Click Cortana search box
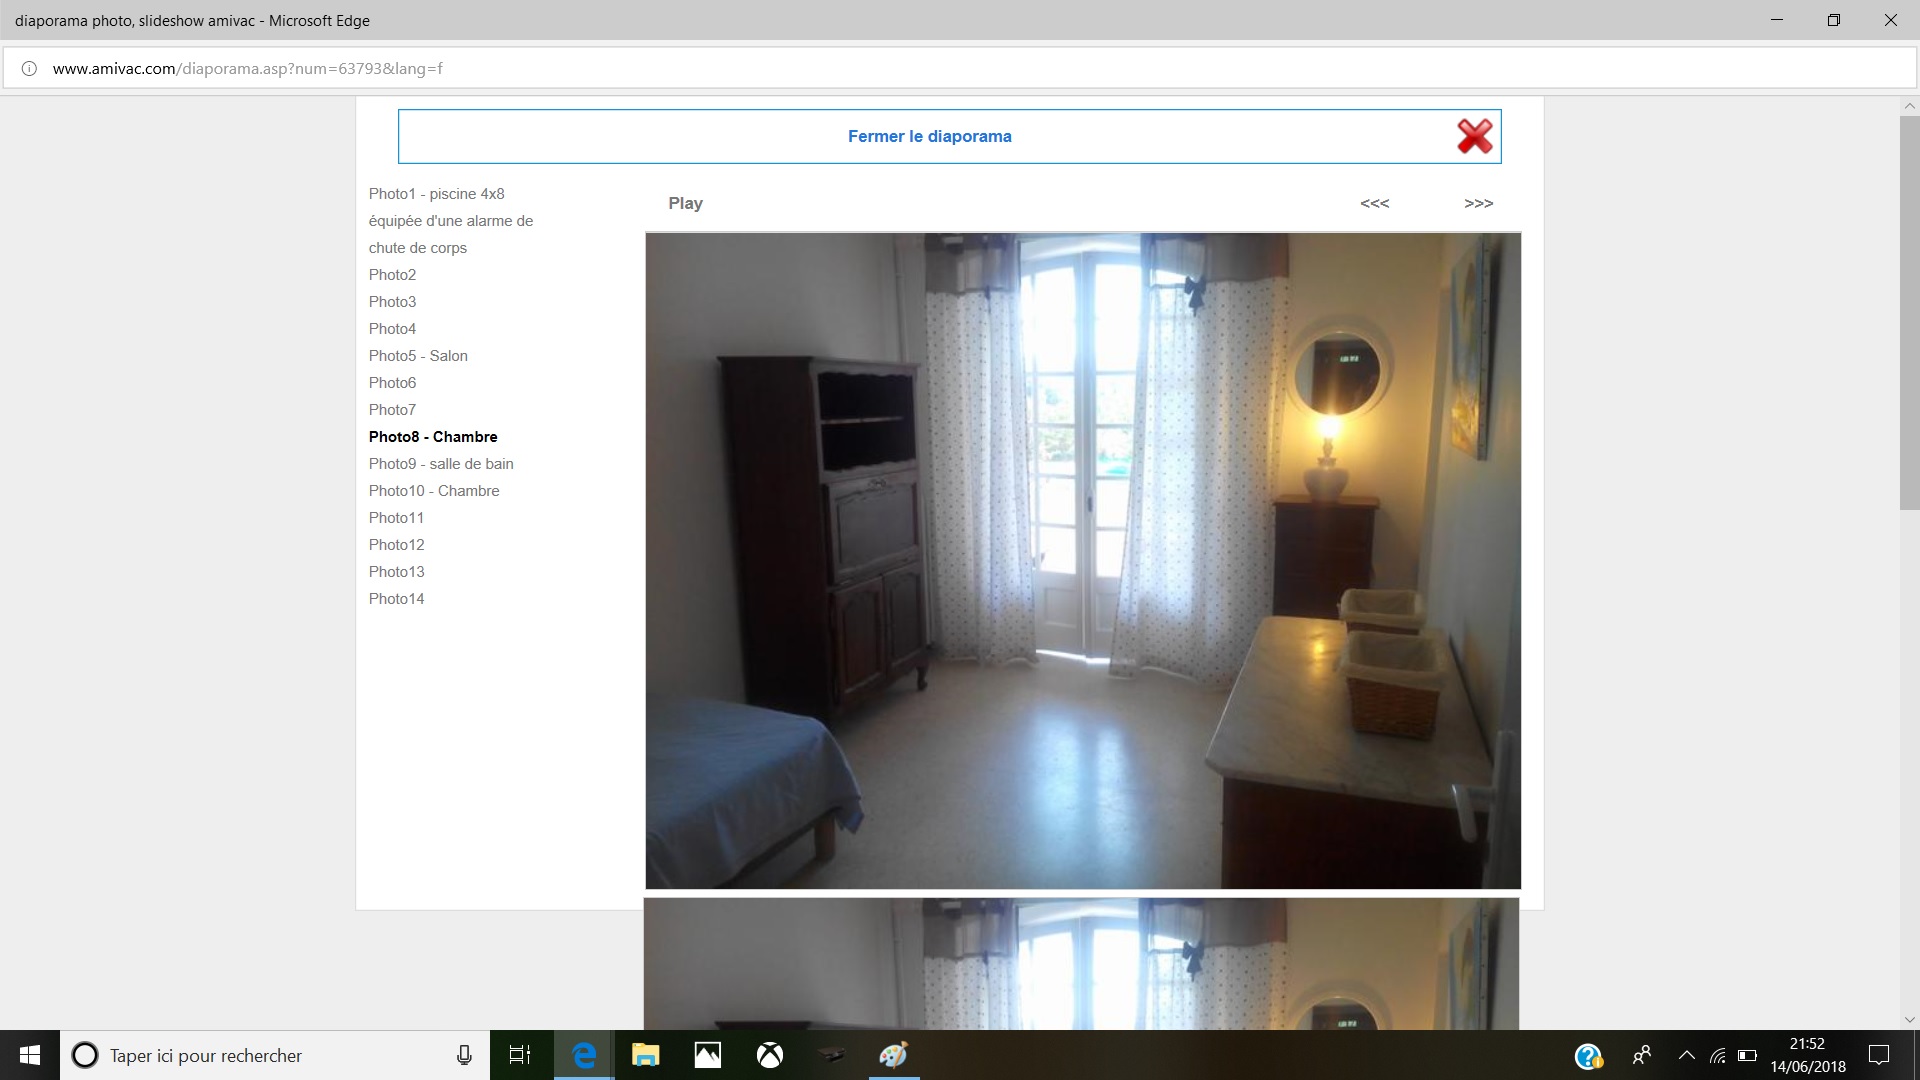Screen dimensions: 1920x1080 275,1055
